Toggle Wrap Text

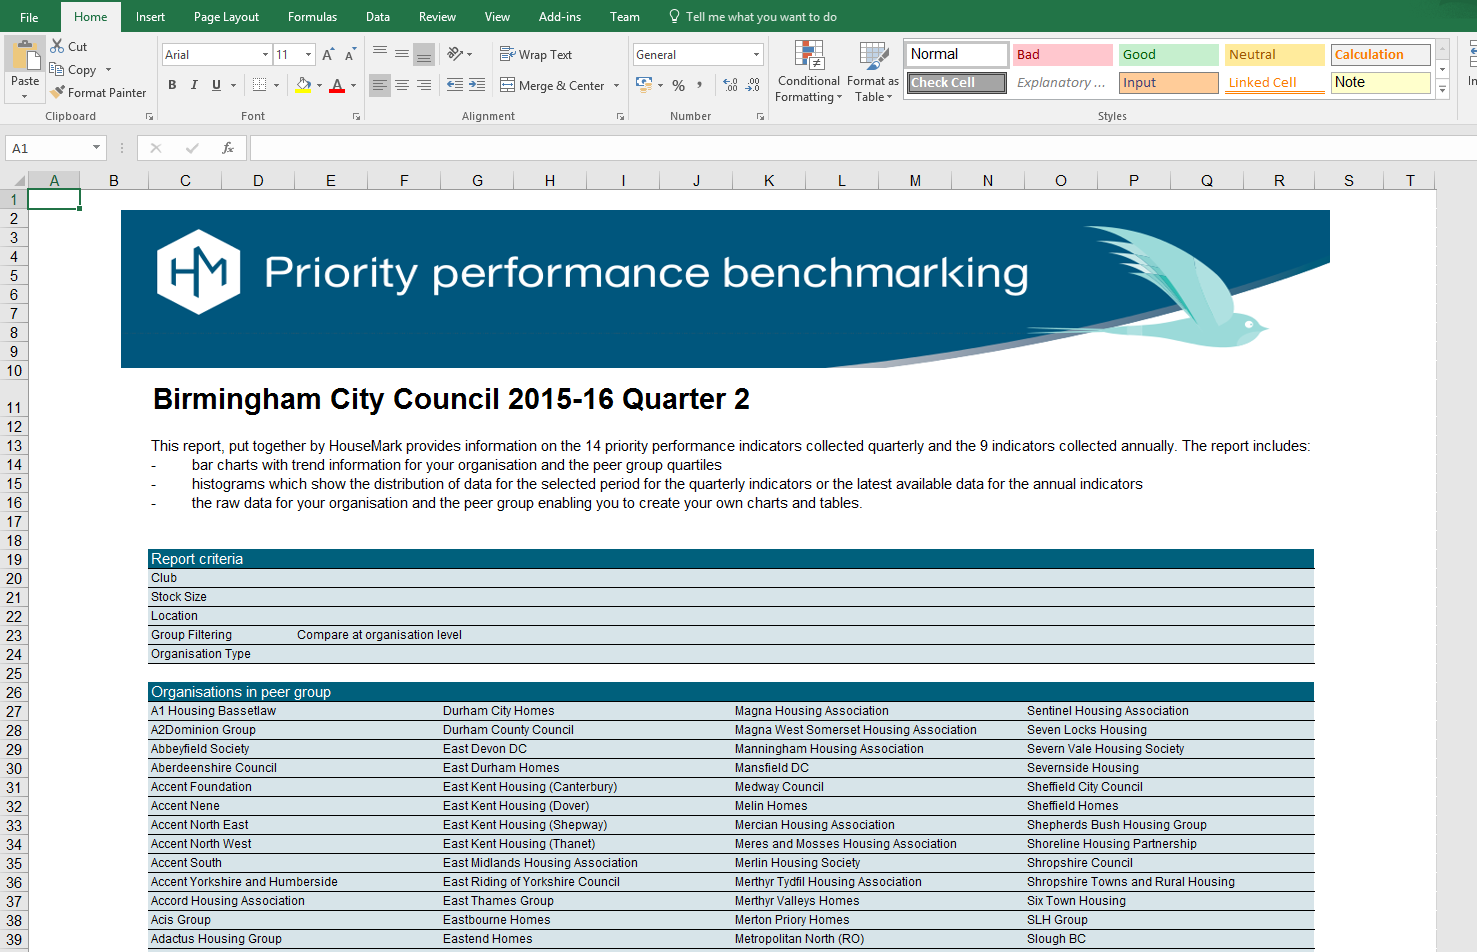click(536, 55)
